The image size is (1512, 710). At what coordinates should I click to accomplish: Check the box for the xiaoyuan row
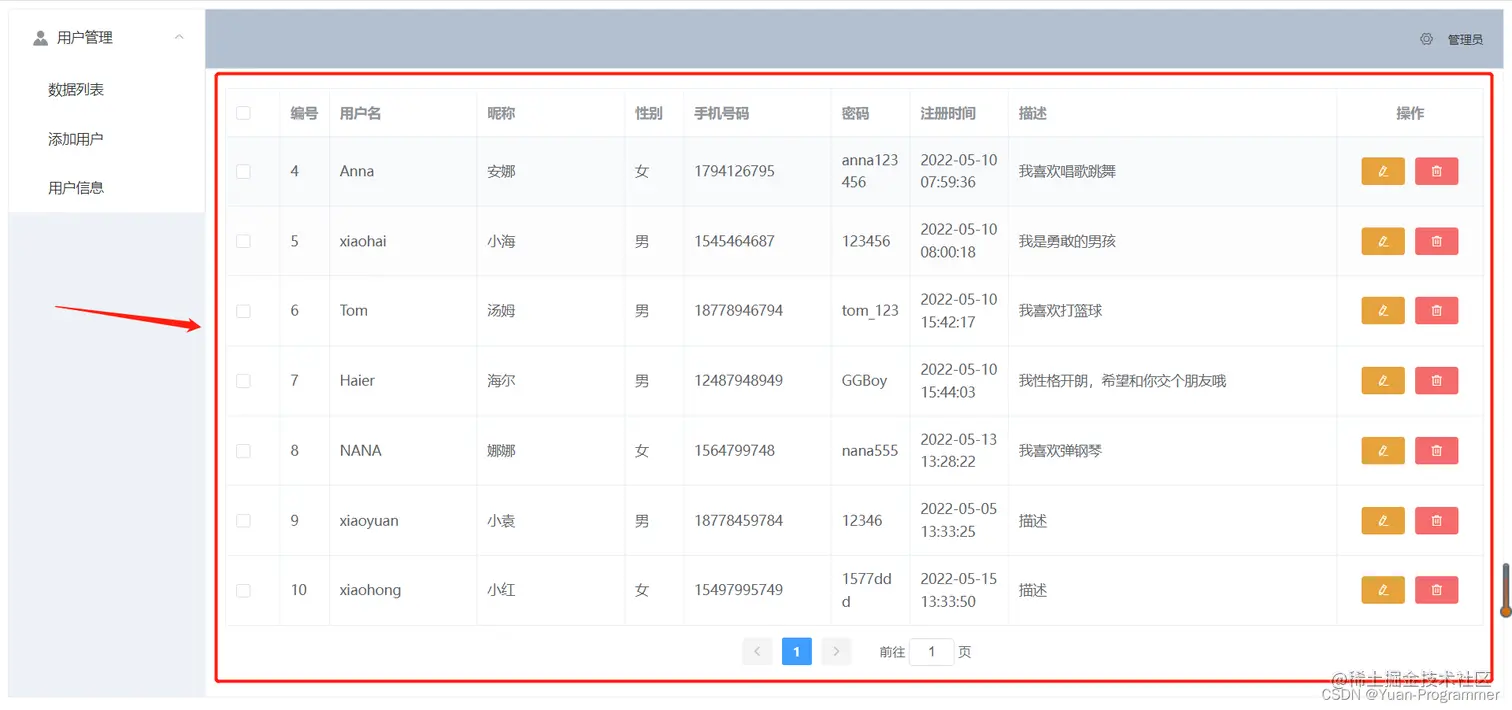pyautogui.click(x=243, y=520)
